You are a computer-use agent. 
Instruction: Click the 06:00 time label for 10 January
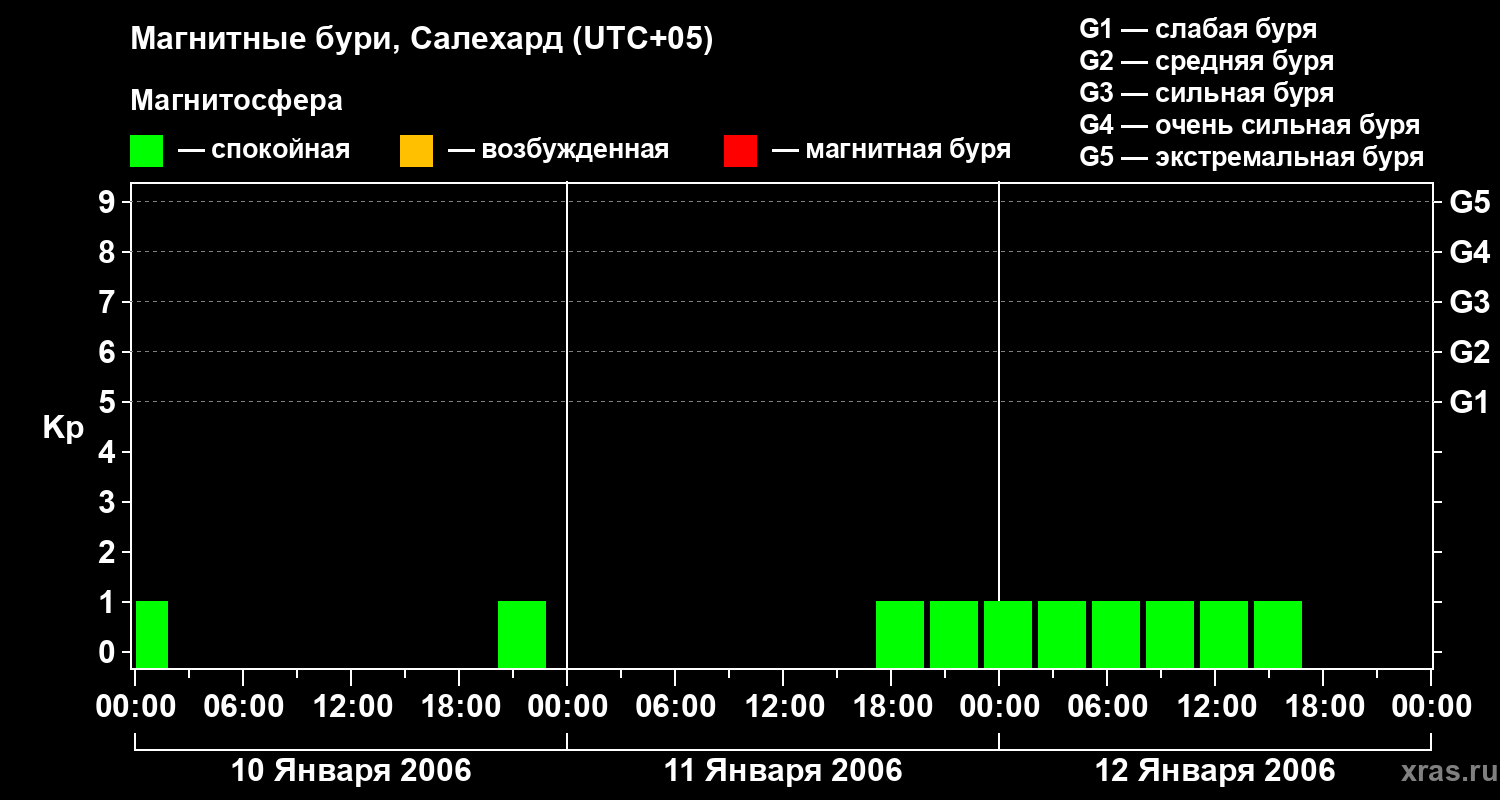(243, 706)
